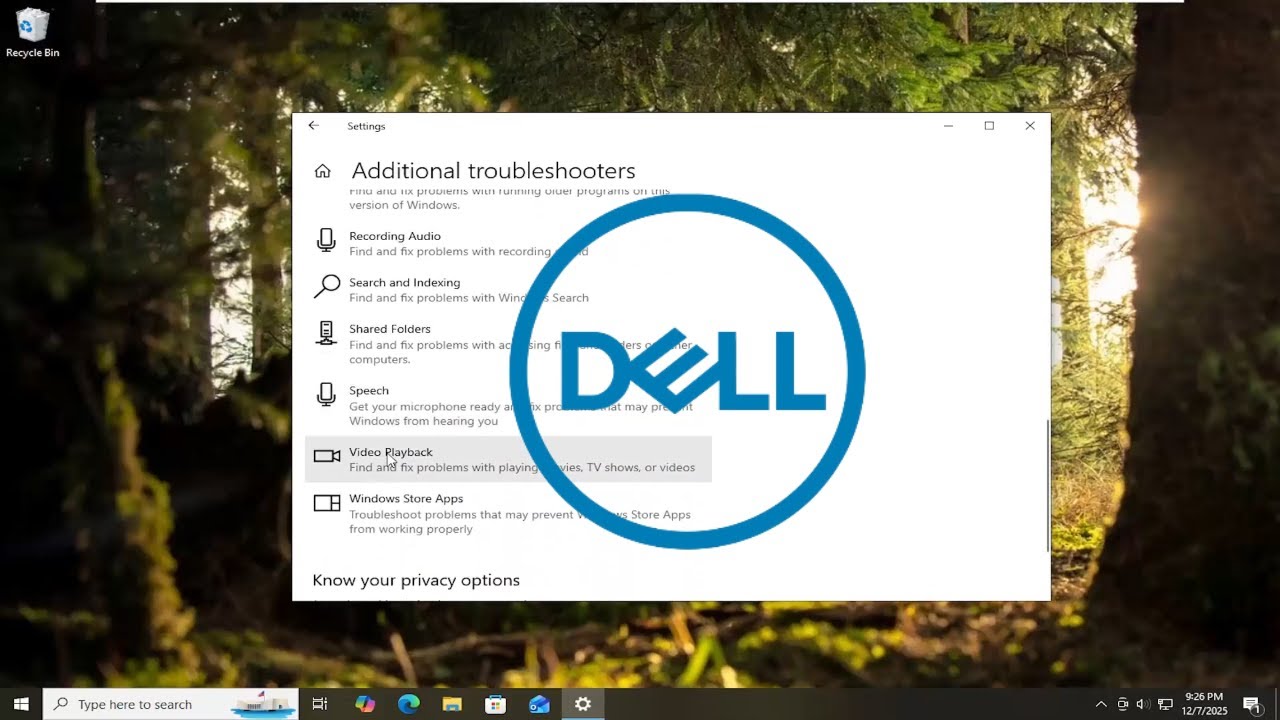Select the Recycle Bin desktop icon
Image resolution: width=1280 pixels, height=720 pixels.
point(33,33)
